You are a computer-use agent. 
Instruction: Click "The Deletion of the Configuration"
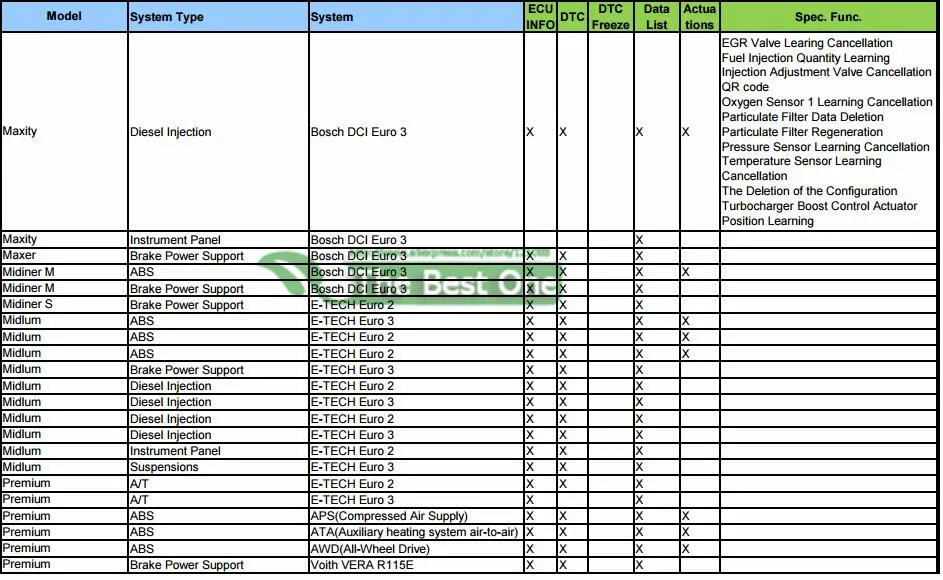(809, 191)
